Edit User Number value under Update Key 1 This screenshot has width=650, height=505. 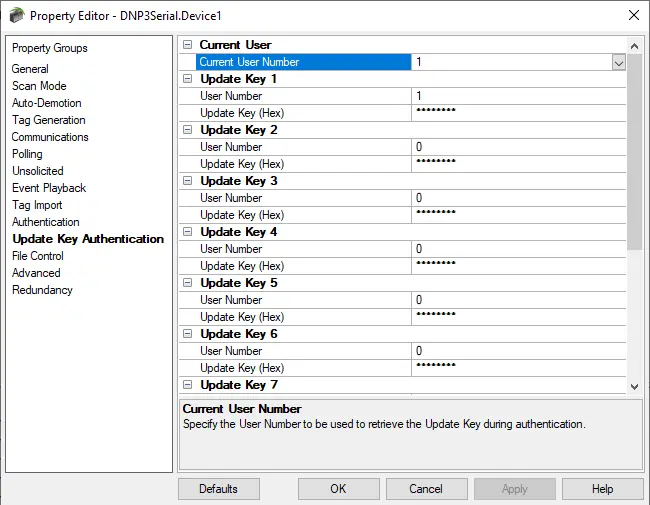(519, 96)
